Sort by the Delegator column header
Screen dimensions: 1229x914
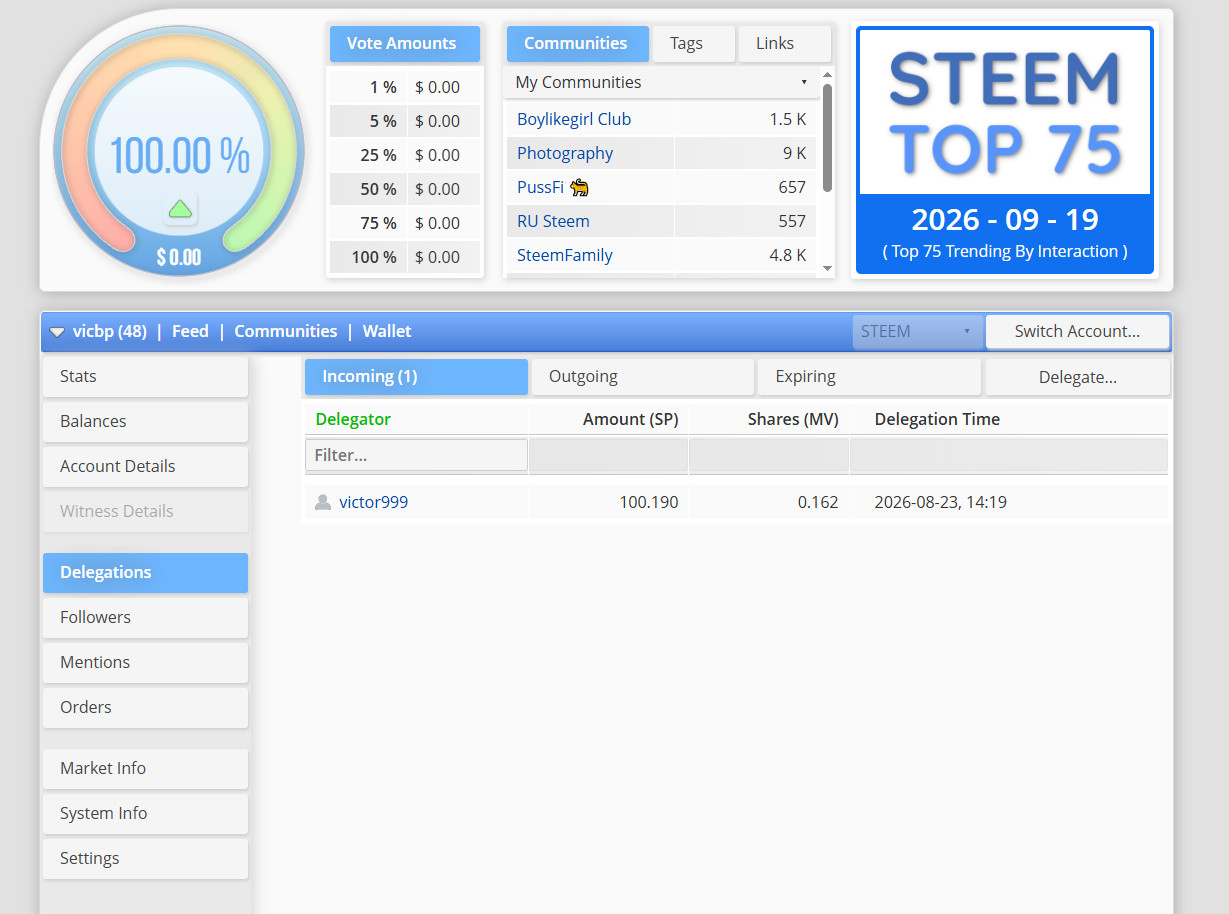click(353, 419)
